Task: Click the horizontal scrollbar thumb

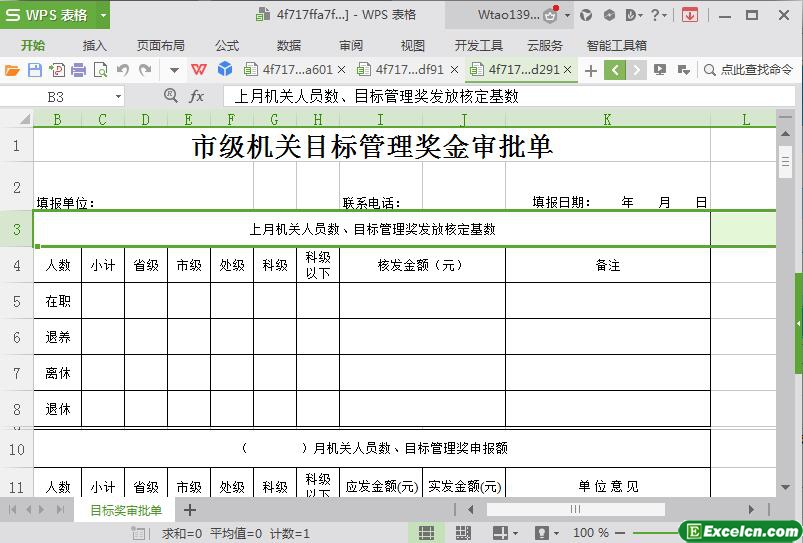Action: (575, 510)
